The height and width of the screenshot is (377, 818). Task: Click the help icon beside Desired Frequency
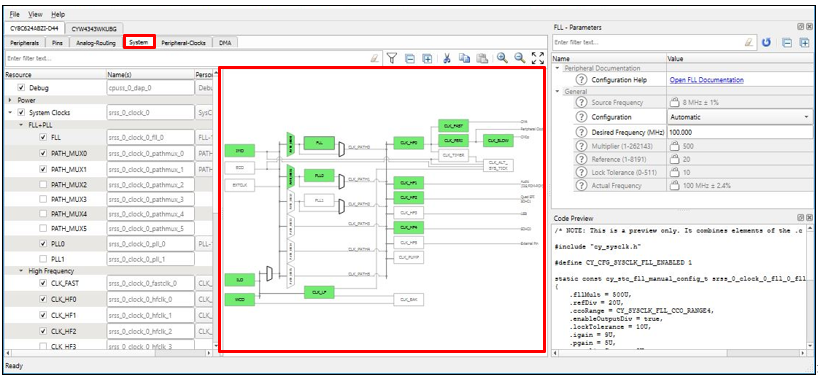[581, 132]
